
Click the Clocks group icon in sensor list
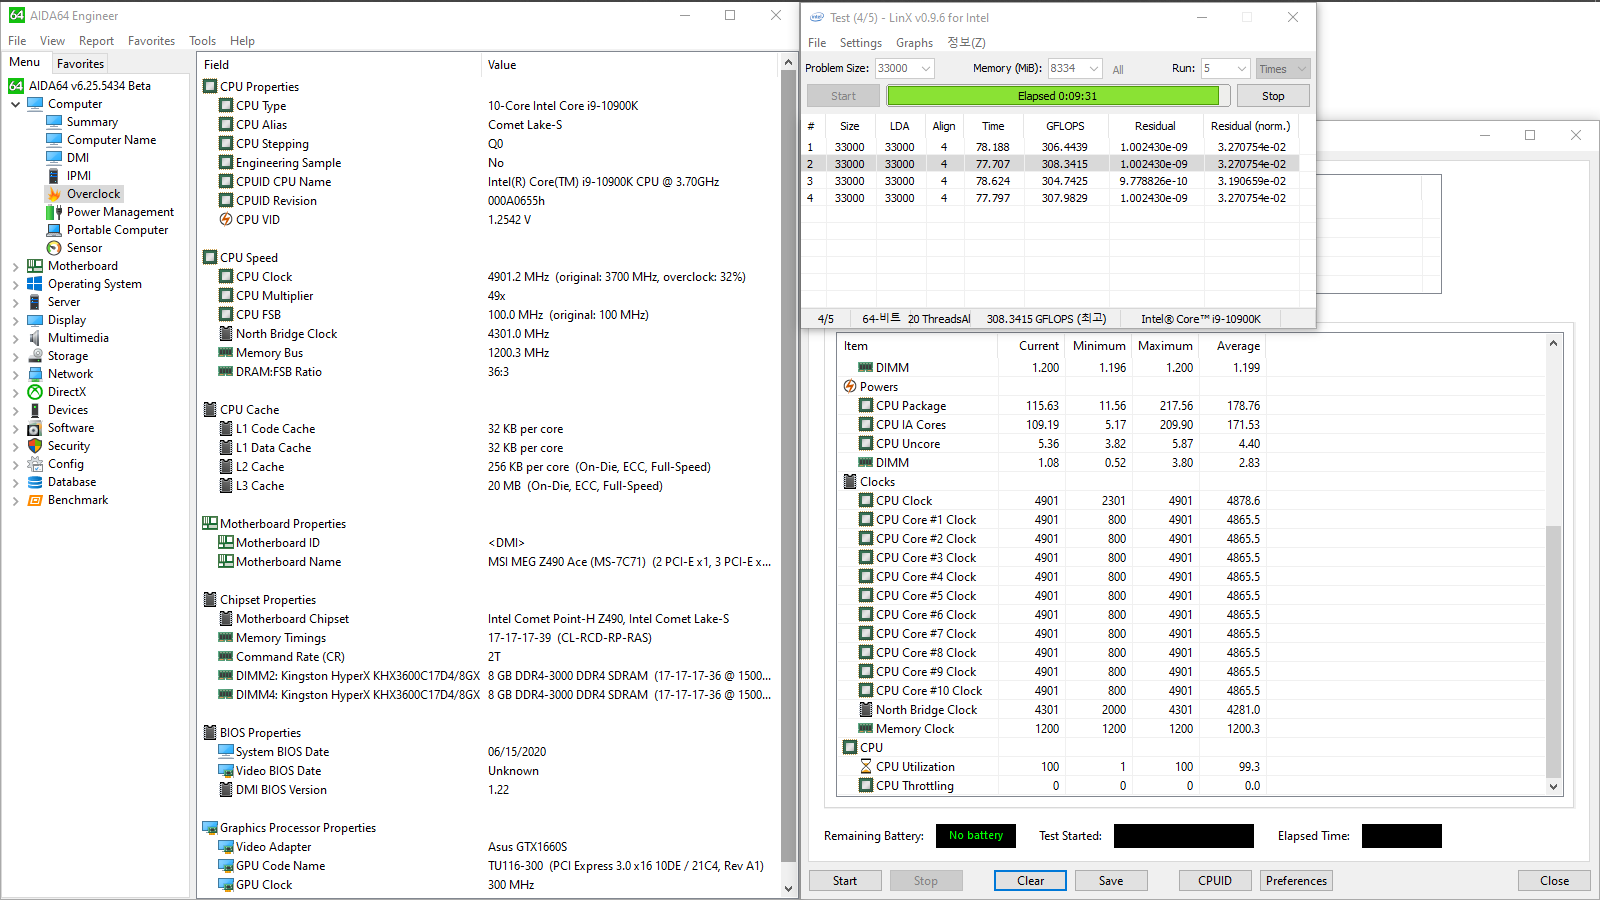pos(850,482)
